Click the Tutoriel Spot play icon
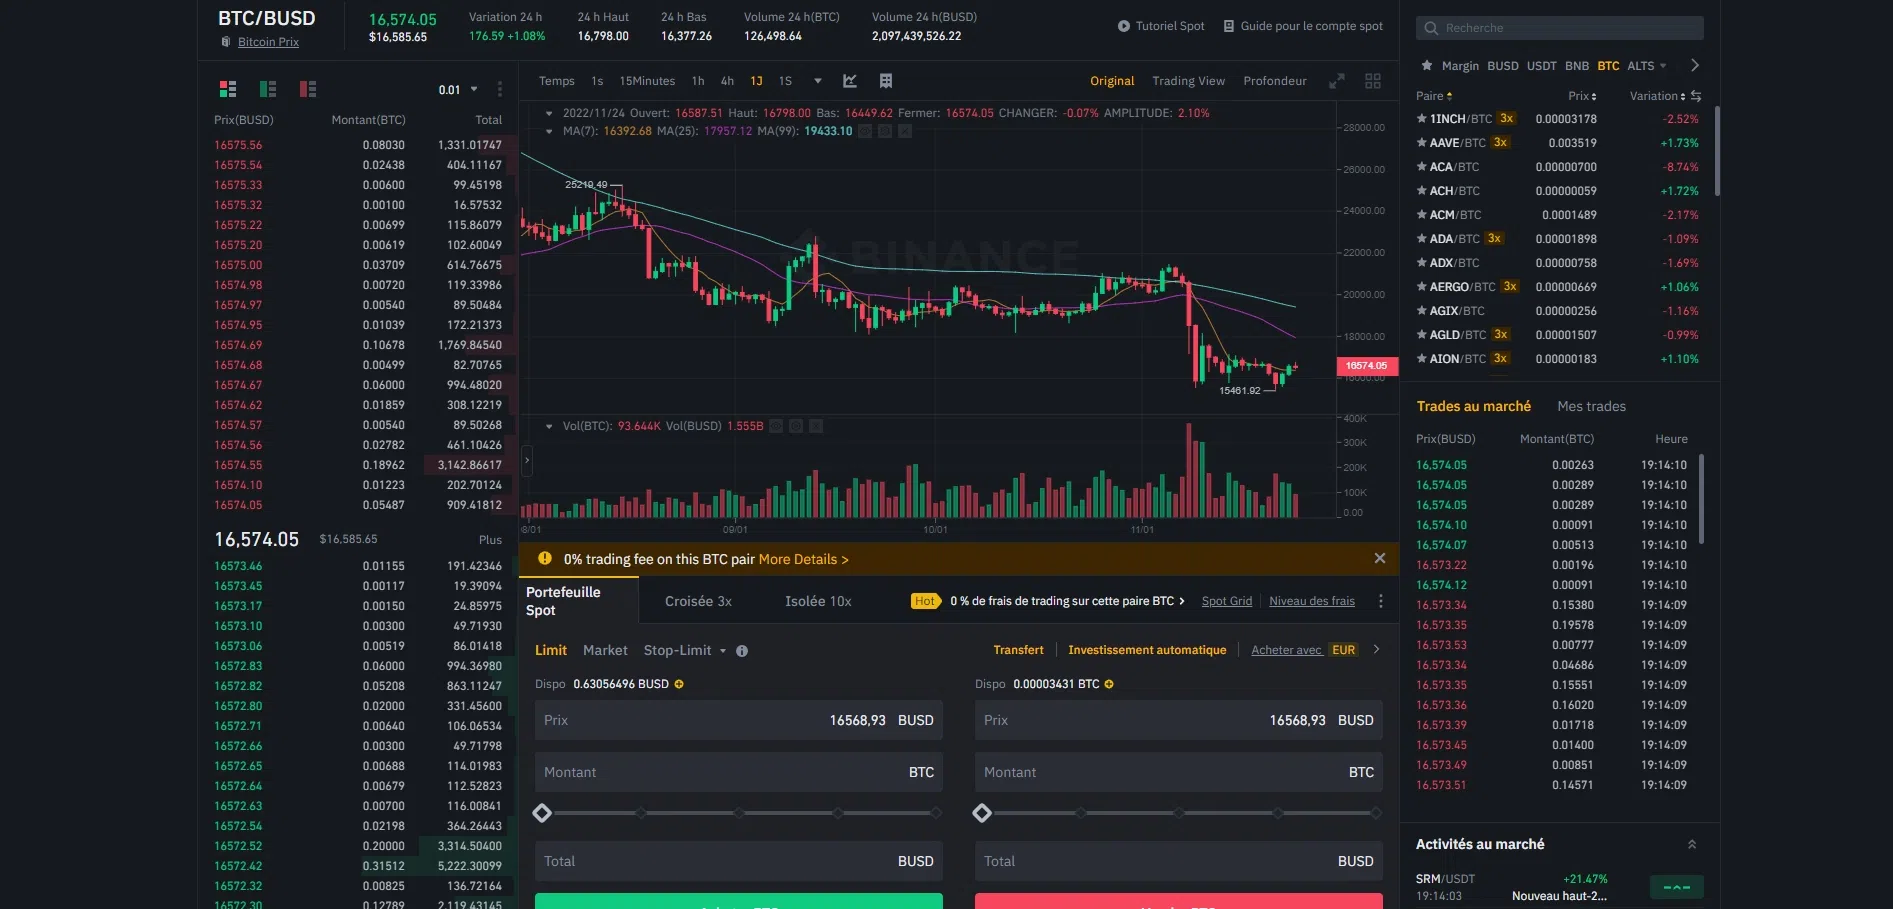 click(x=1124, y=26)
